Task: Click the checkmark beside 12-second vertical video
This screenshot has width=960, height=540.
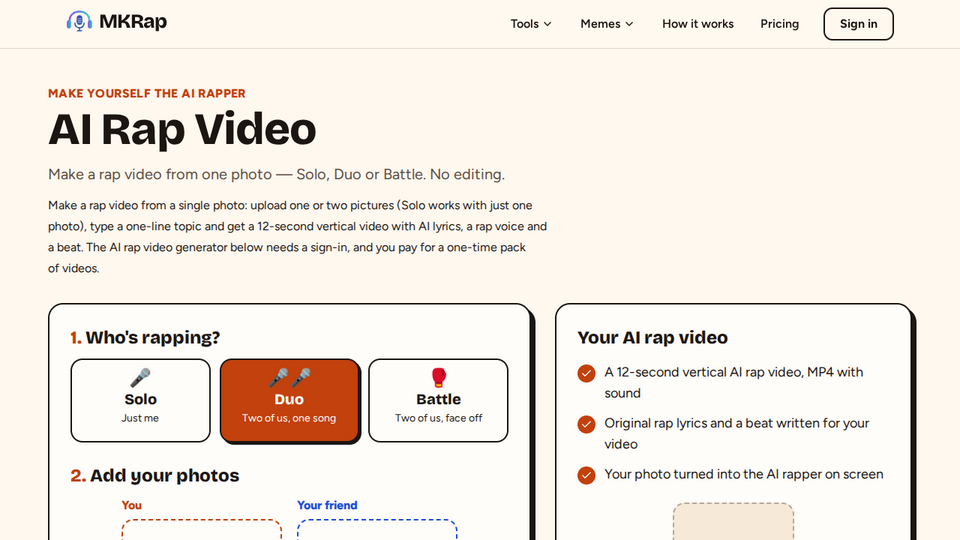Action: pyautogui.click(x=587, y=373)
